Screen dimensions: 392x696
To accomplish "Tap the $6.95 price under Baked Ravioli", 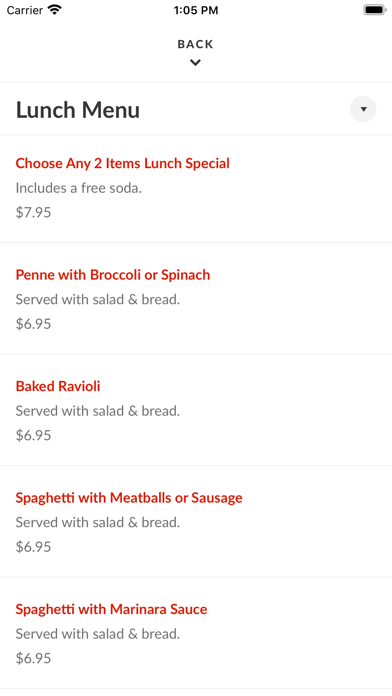I will [33, 435].
